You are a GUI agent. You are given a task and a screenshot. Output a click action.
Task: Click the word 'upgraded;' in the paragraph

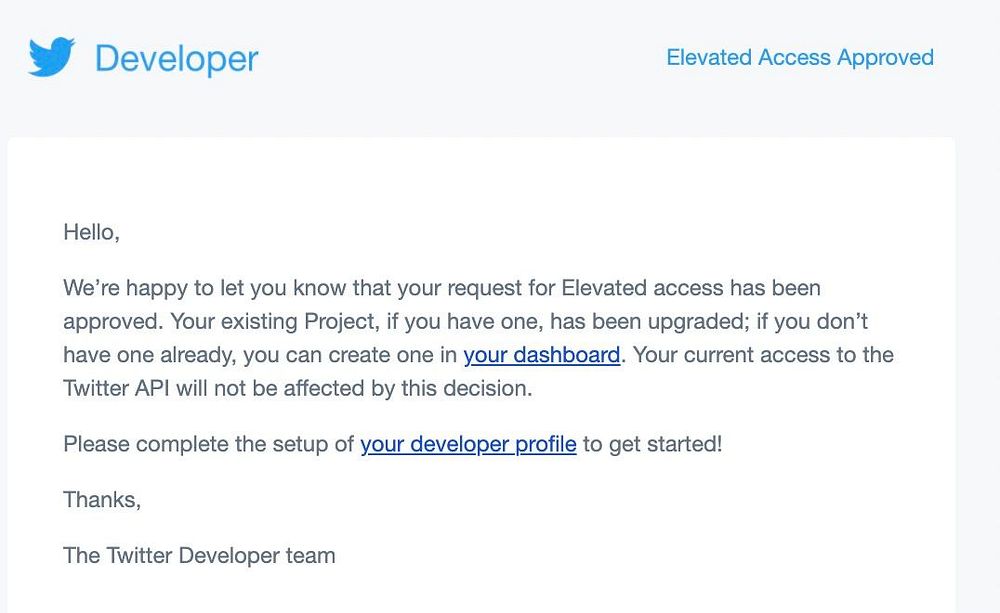(x=698, y=321)
